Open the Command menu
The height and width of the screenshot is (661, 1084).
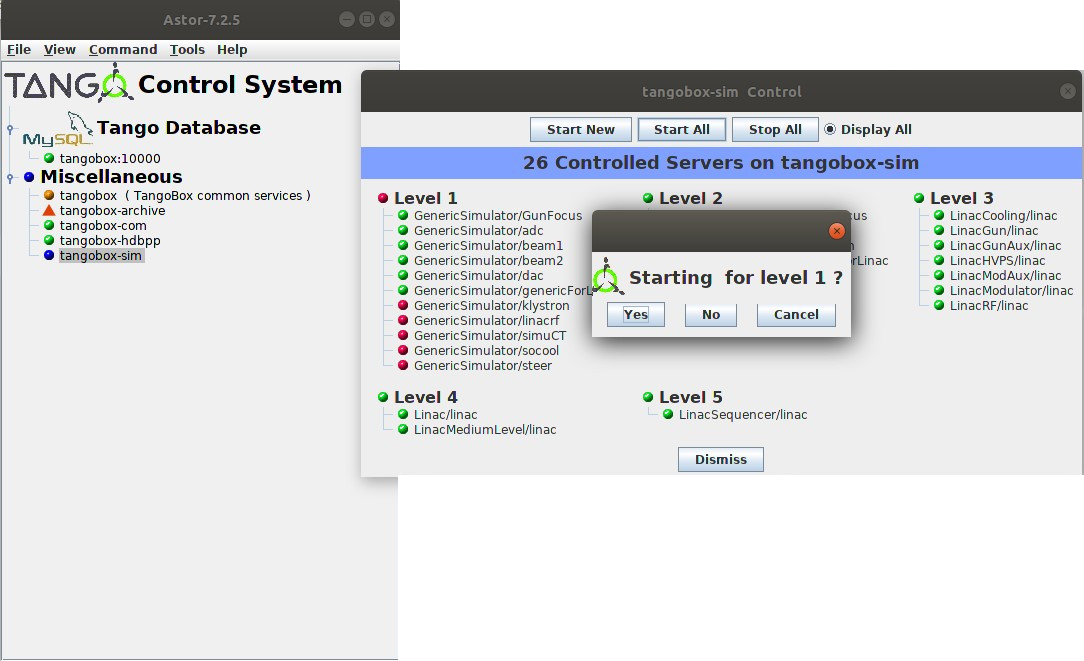click(123, 50)
